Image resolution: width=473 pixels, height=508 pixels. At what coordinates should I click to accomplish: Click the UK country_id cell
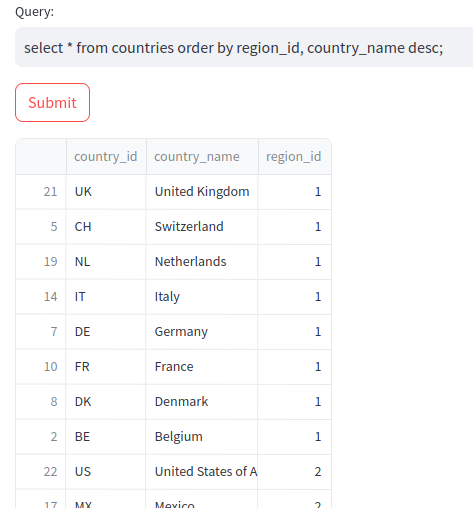[x=106, y=192]
